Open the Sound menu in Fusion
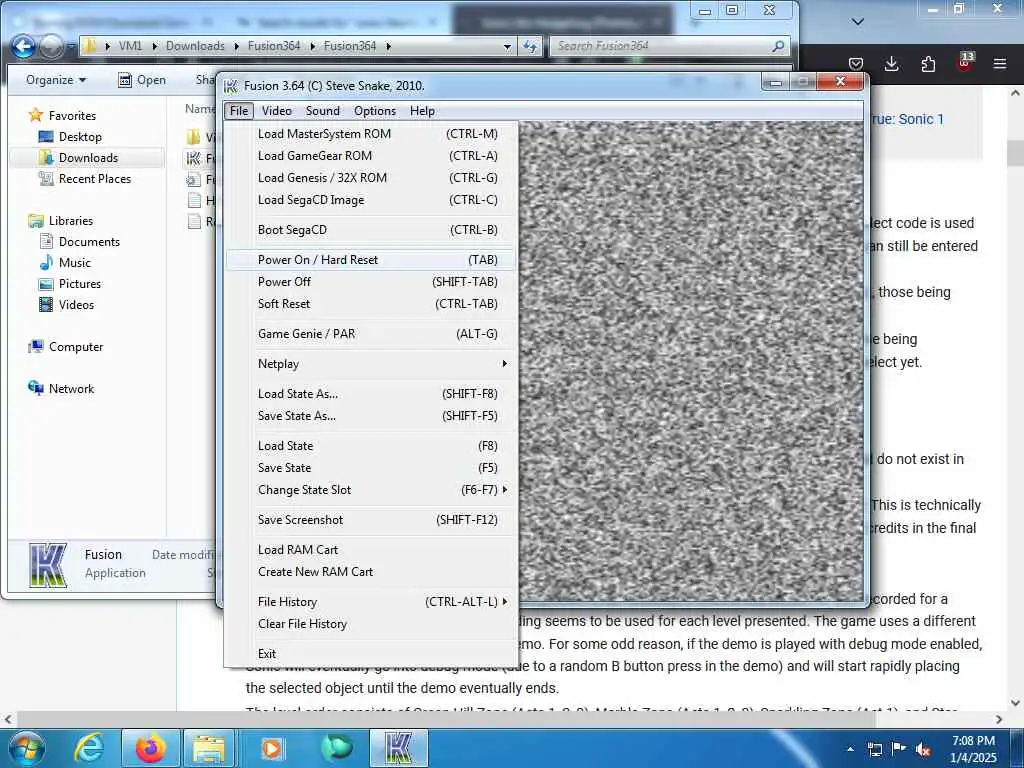The height and width of the screenshot is (768, 1024). pyautogui.click(x=323, y=111)
